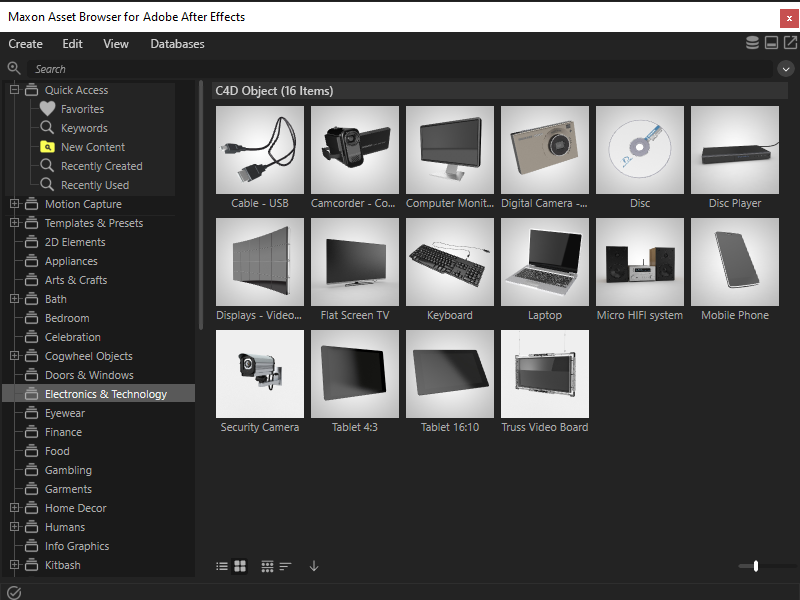Click the download arrow icon
Screen dimensions: 800x600
tap(313, 566)
